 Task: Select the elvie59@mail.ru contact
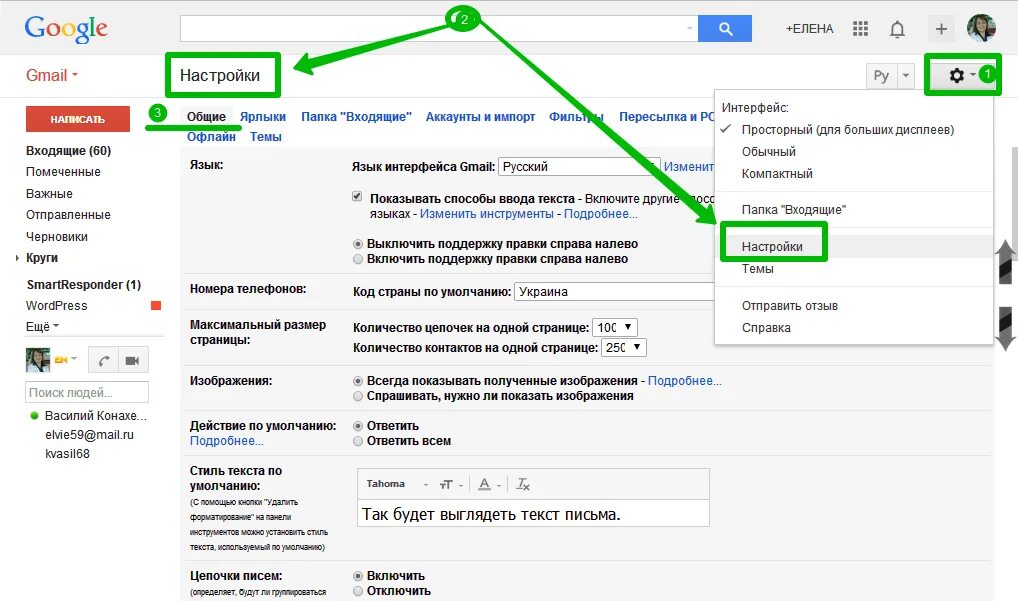[89, 435]
